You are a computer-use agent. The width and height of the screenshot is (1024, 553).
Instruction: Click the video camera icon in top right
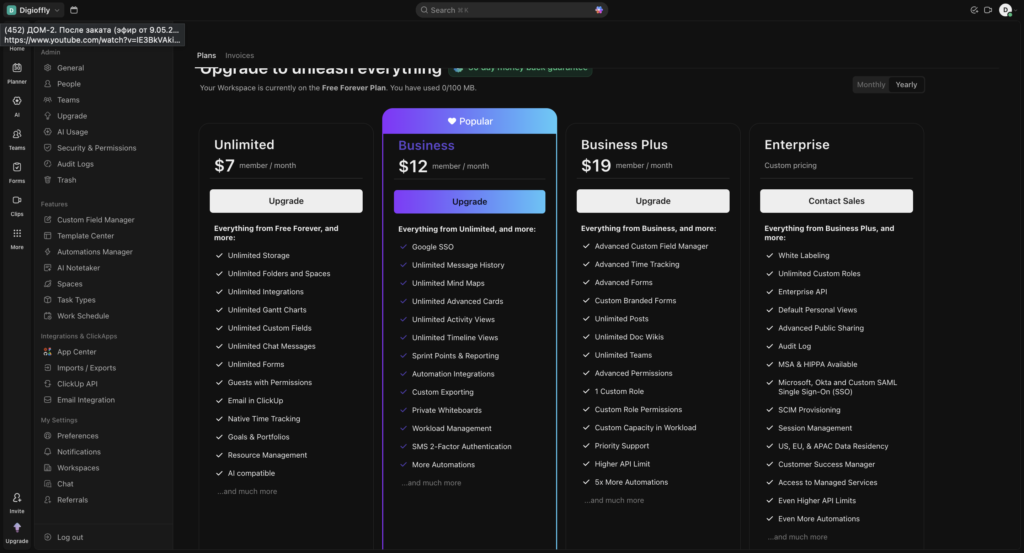click(988, 10)
